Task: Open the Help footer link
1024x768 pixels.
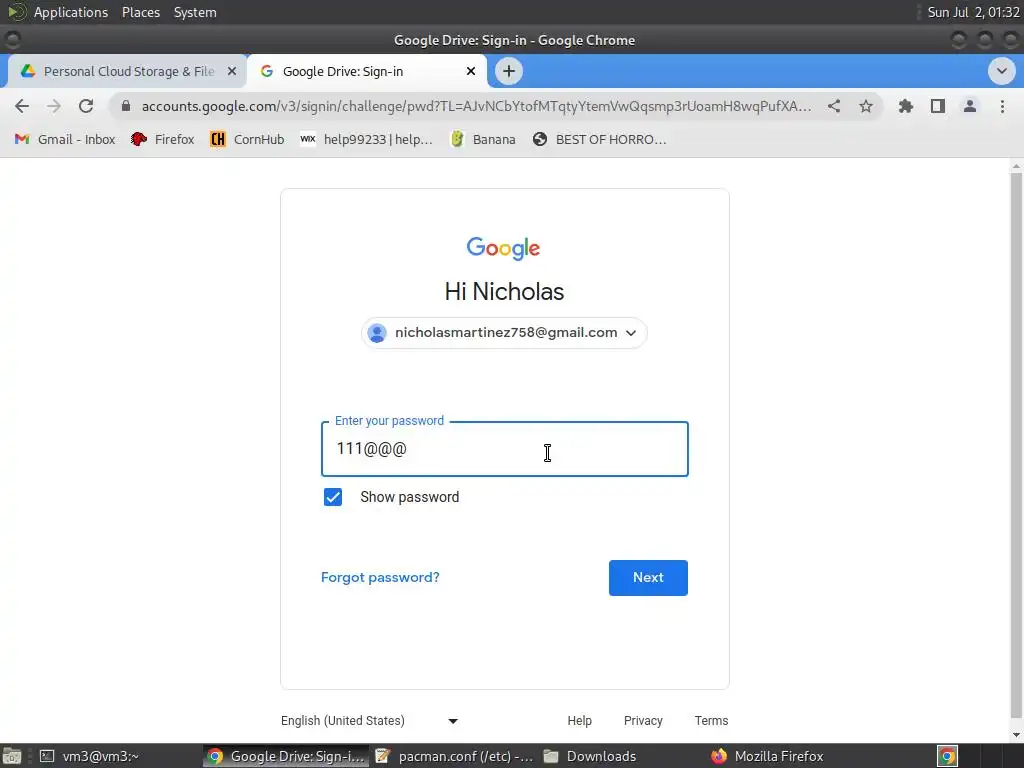Action: point(579,720)
